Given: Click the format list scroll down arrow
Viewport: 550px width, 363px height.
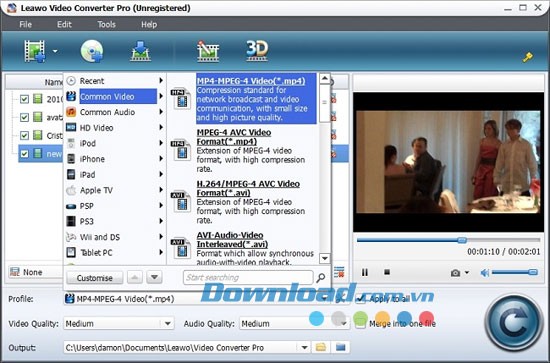Looking at the screenshot, I should click(325, 258).
